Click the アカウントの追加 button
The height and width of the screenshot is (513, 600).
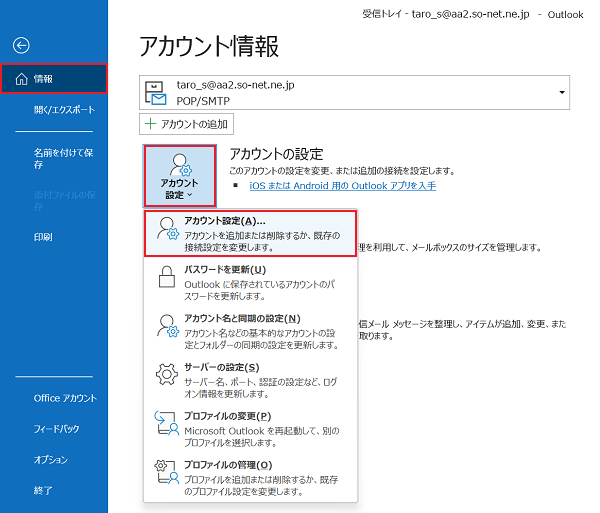[x=188, y=124]
